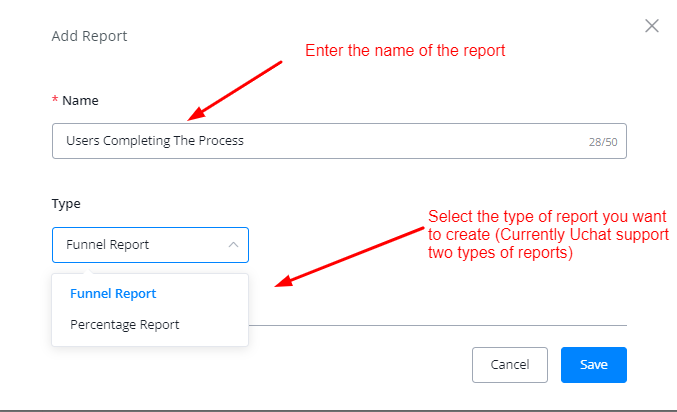Select Funnel Report from the list
Viewport: 677px width, 412px height.
113,294
